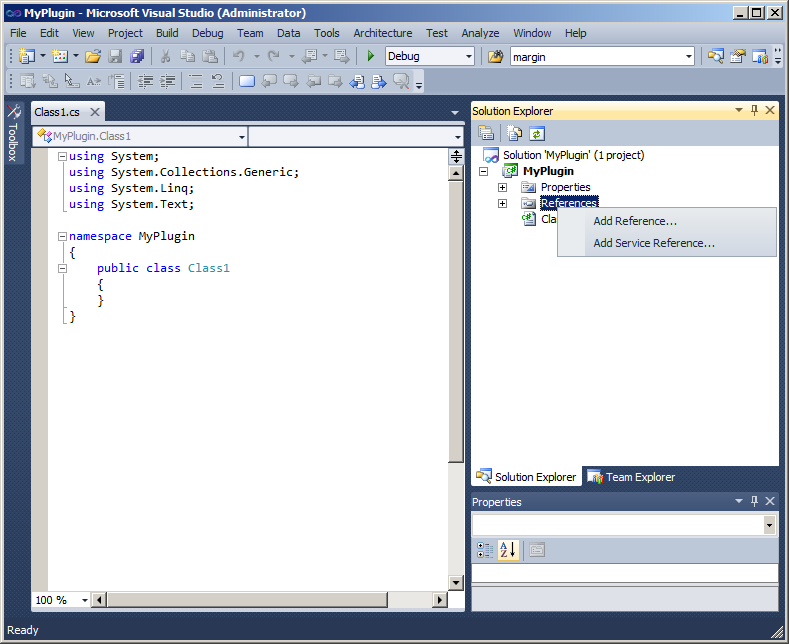The image size is (789, 644).
Task: Click into the margin search input field
Action: [596, 56]
